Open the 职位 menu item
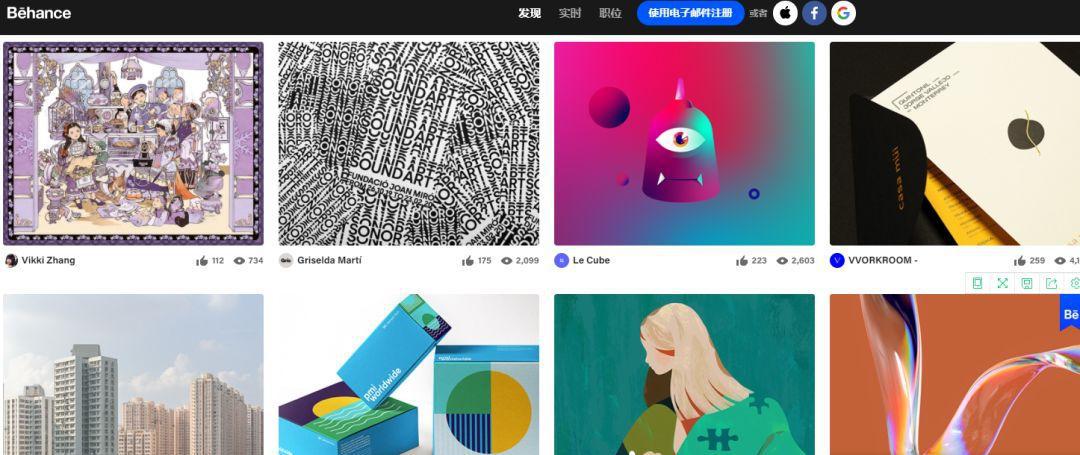The image size is (1080, 455). [x=610, y=13]
